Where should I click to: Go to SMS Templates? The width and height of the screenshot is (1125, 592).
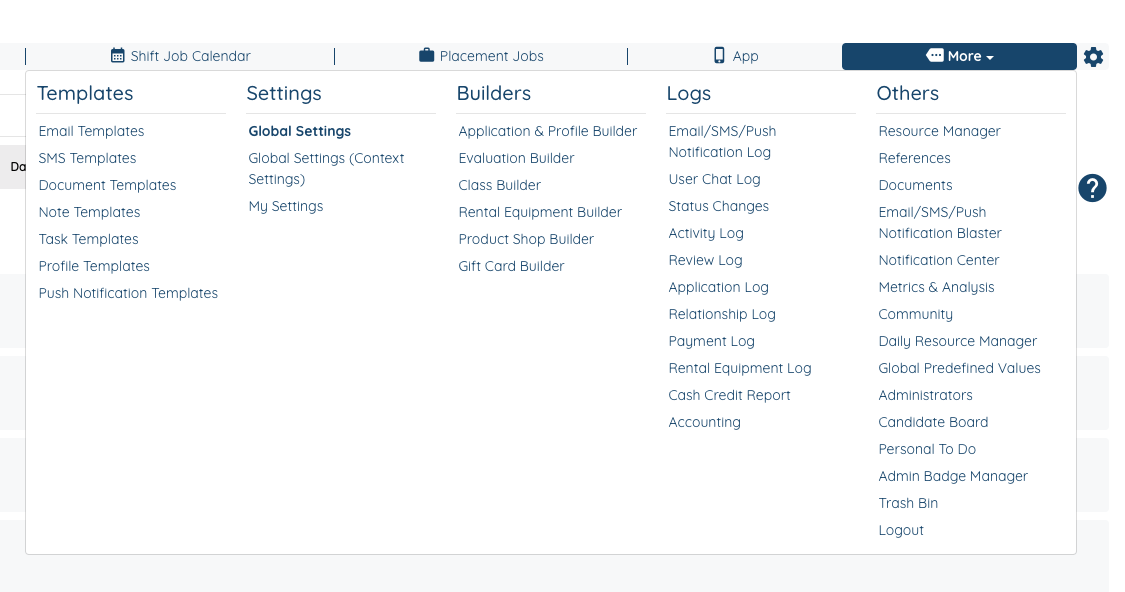(88, 158)
